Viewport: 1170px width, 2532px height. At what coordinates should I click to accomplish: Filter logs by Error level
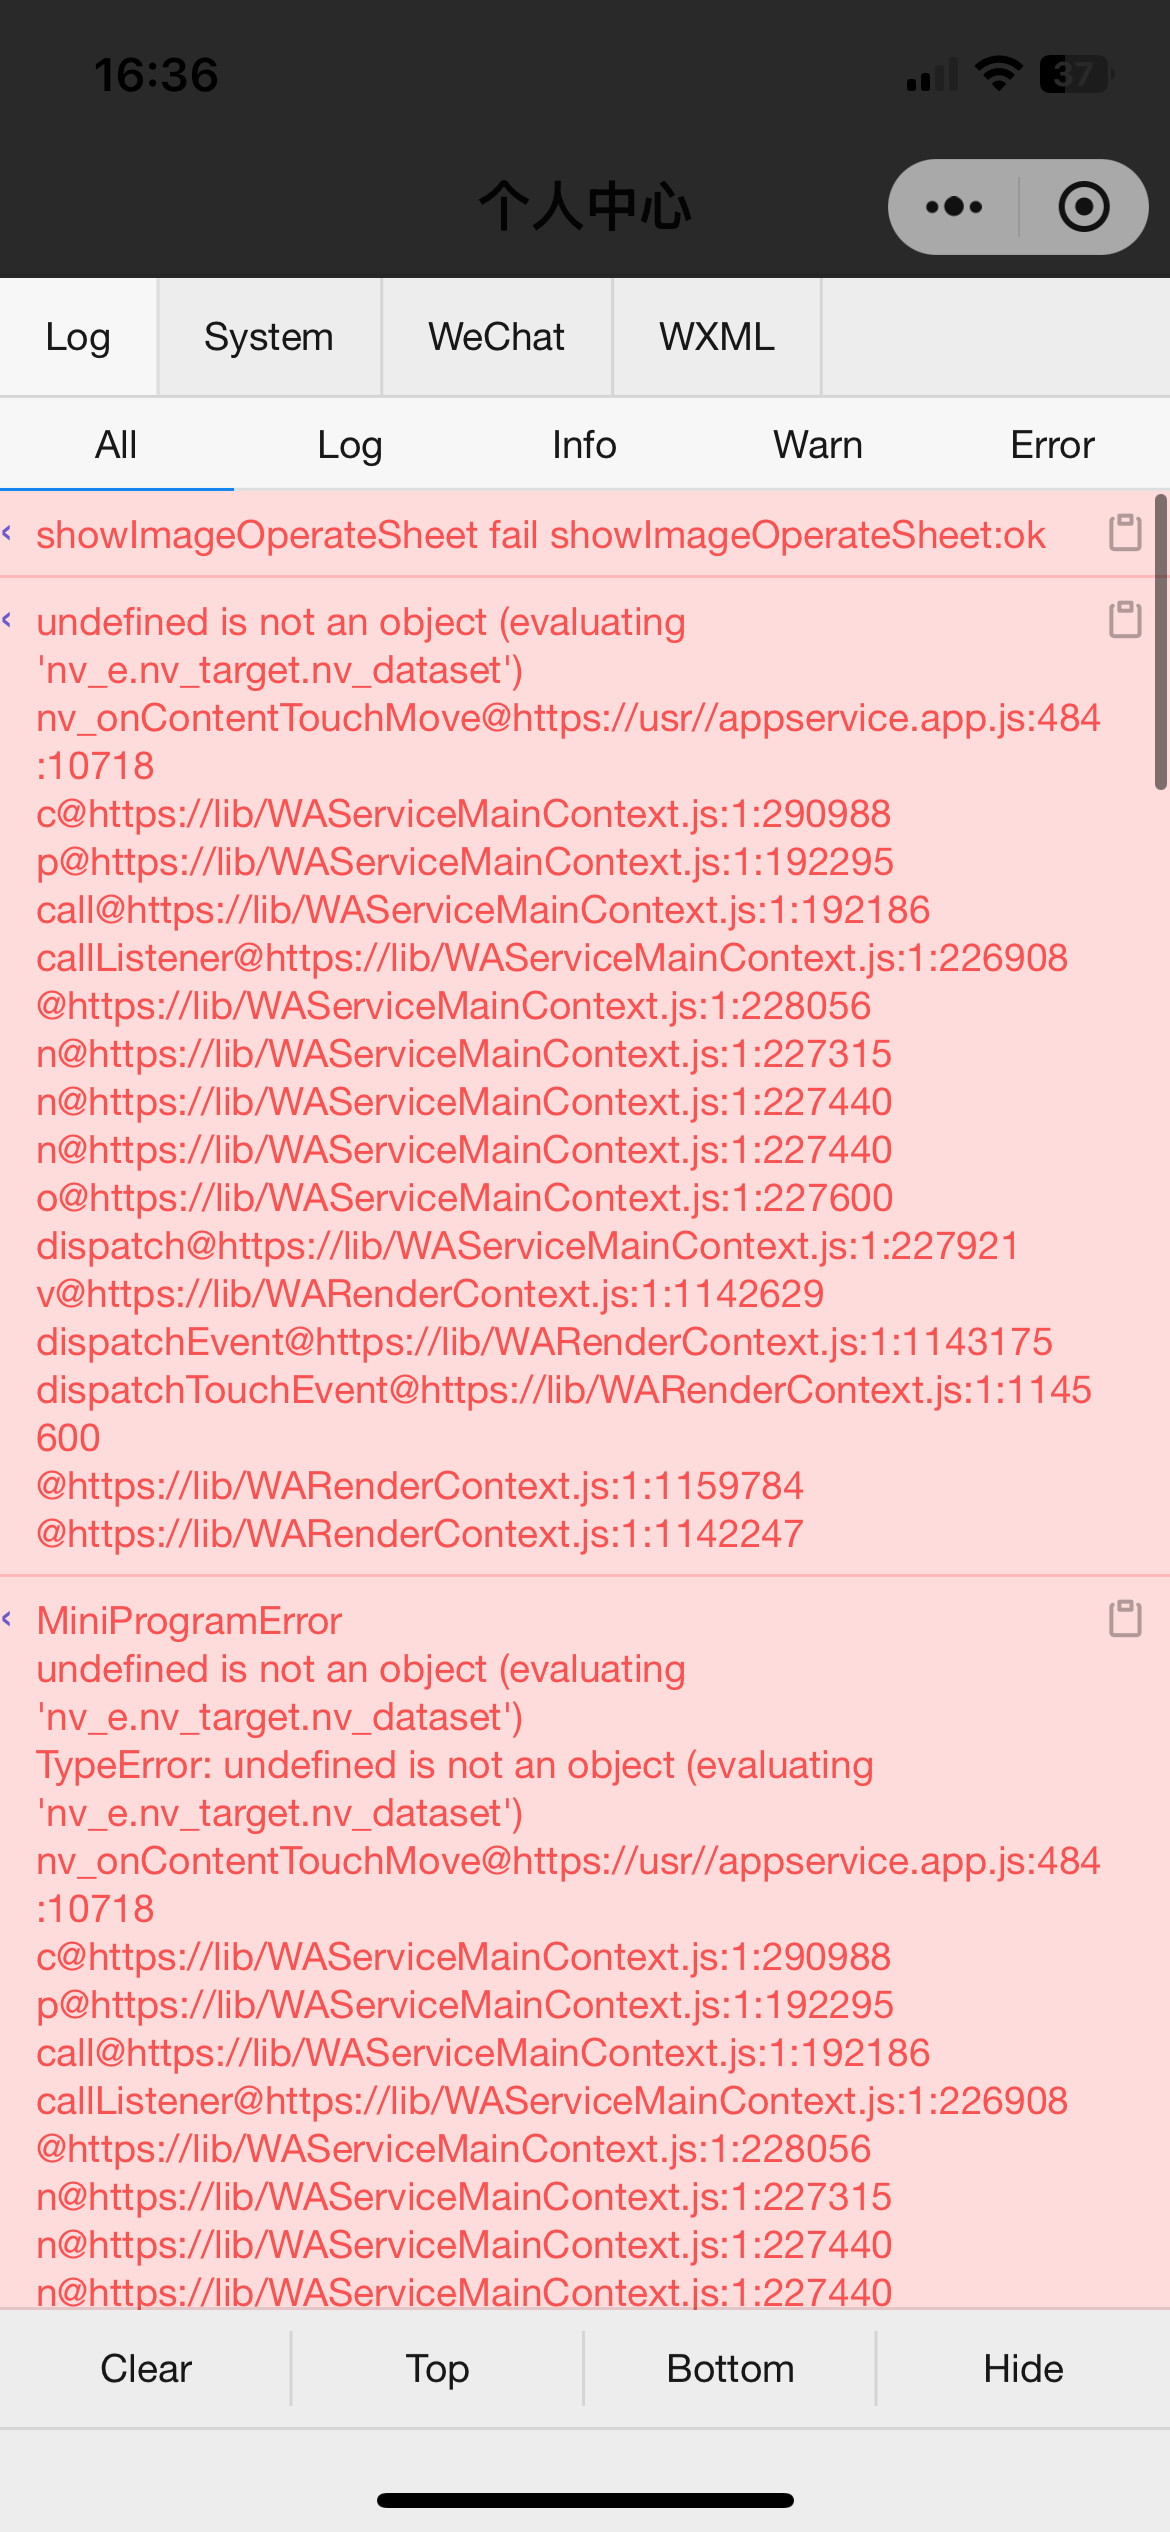tap(1052, 445)
